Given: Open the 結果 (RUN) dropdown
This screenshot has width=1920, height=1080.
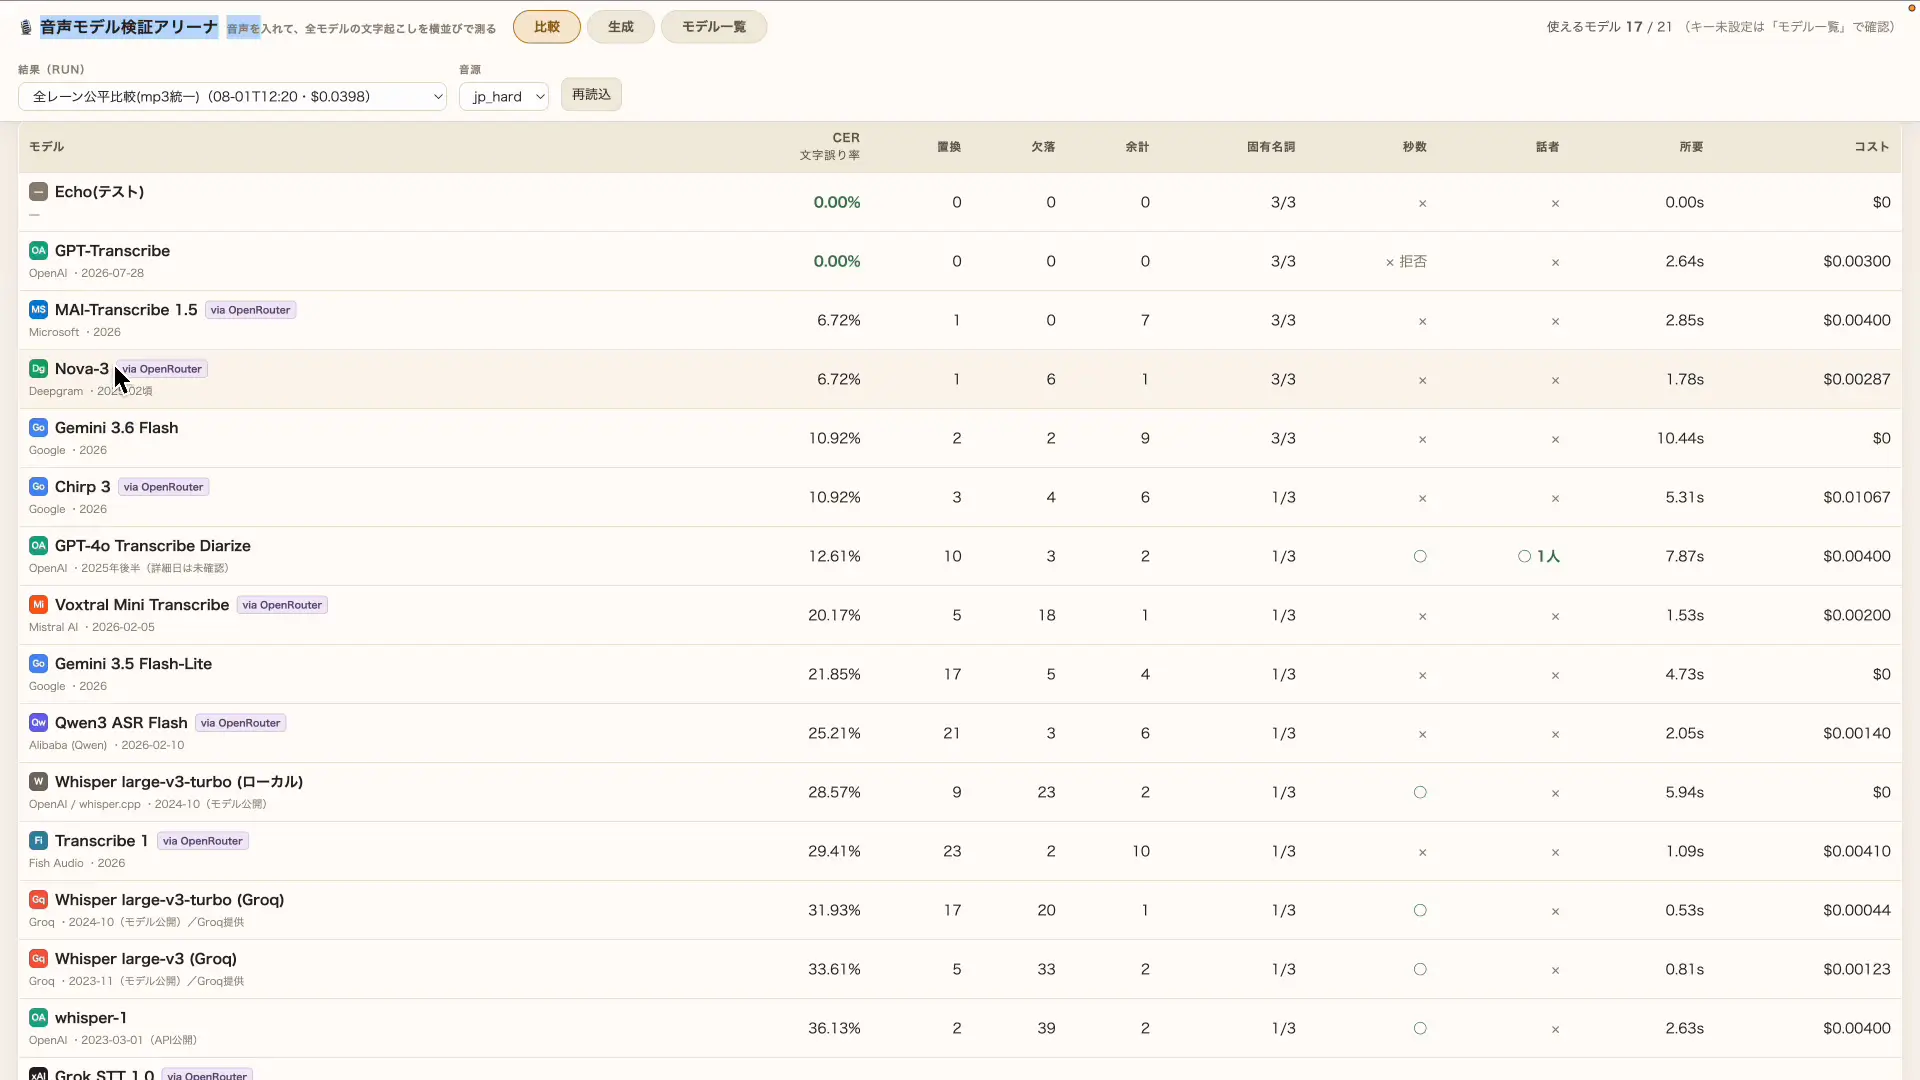Looking at the screenshot, I should [x=232, y=97].
